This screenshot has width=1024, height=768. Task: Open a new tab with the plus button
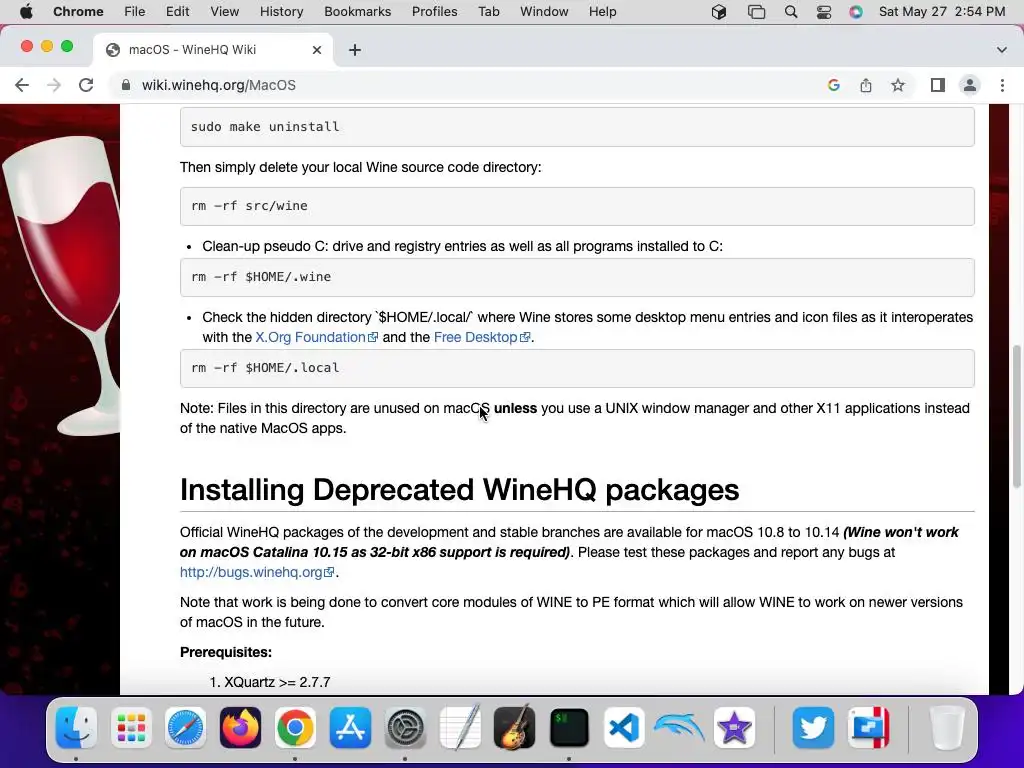click(x=355, y=50)
